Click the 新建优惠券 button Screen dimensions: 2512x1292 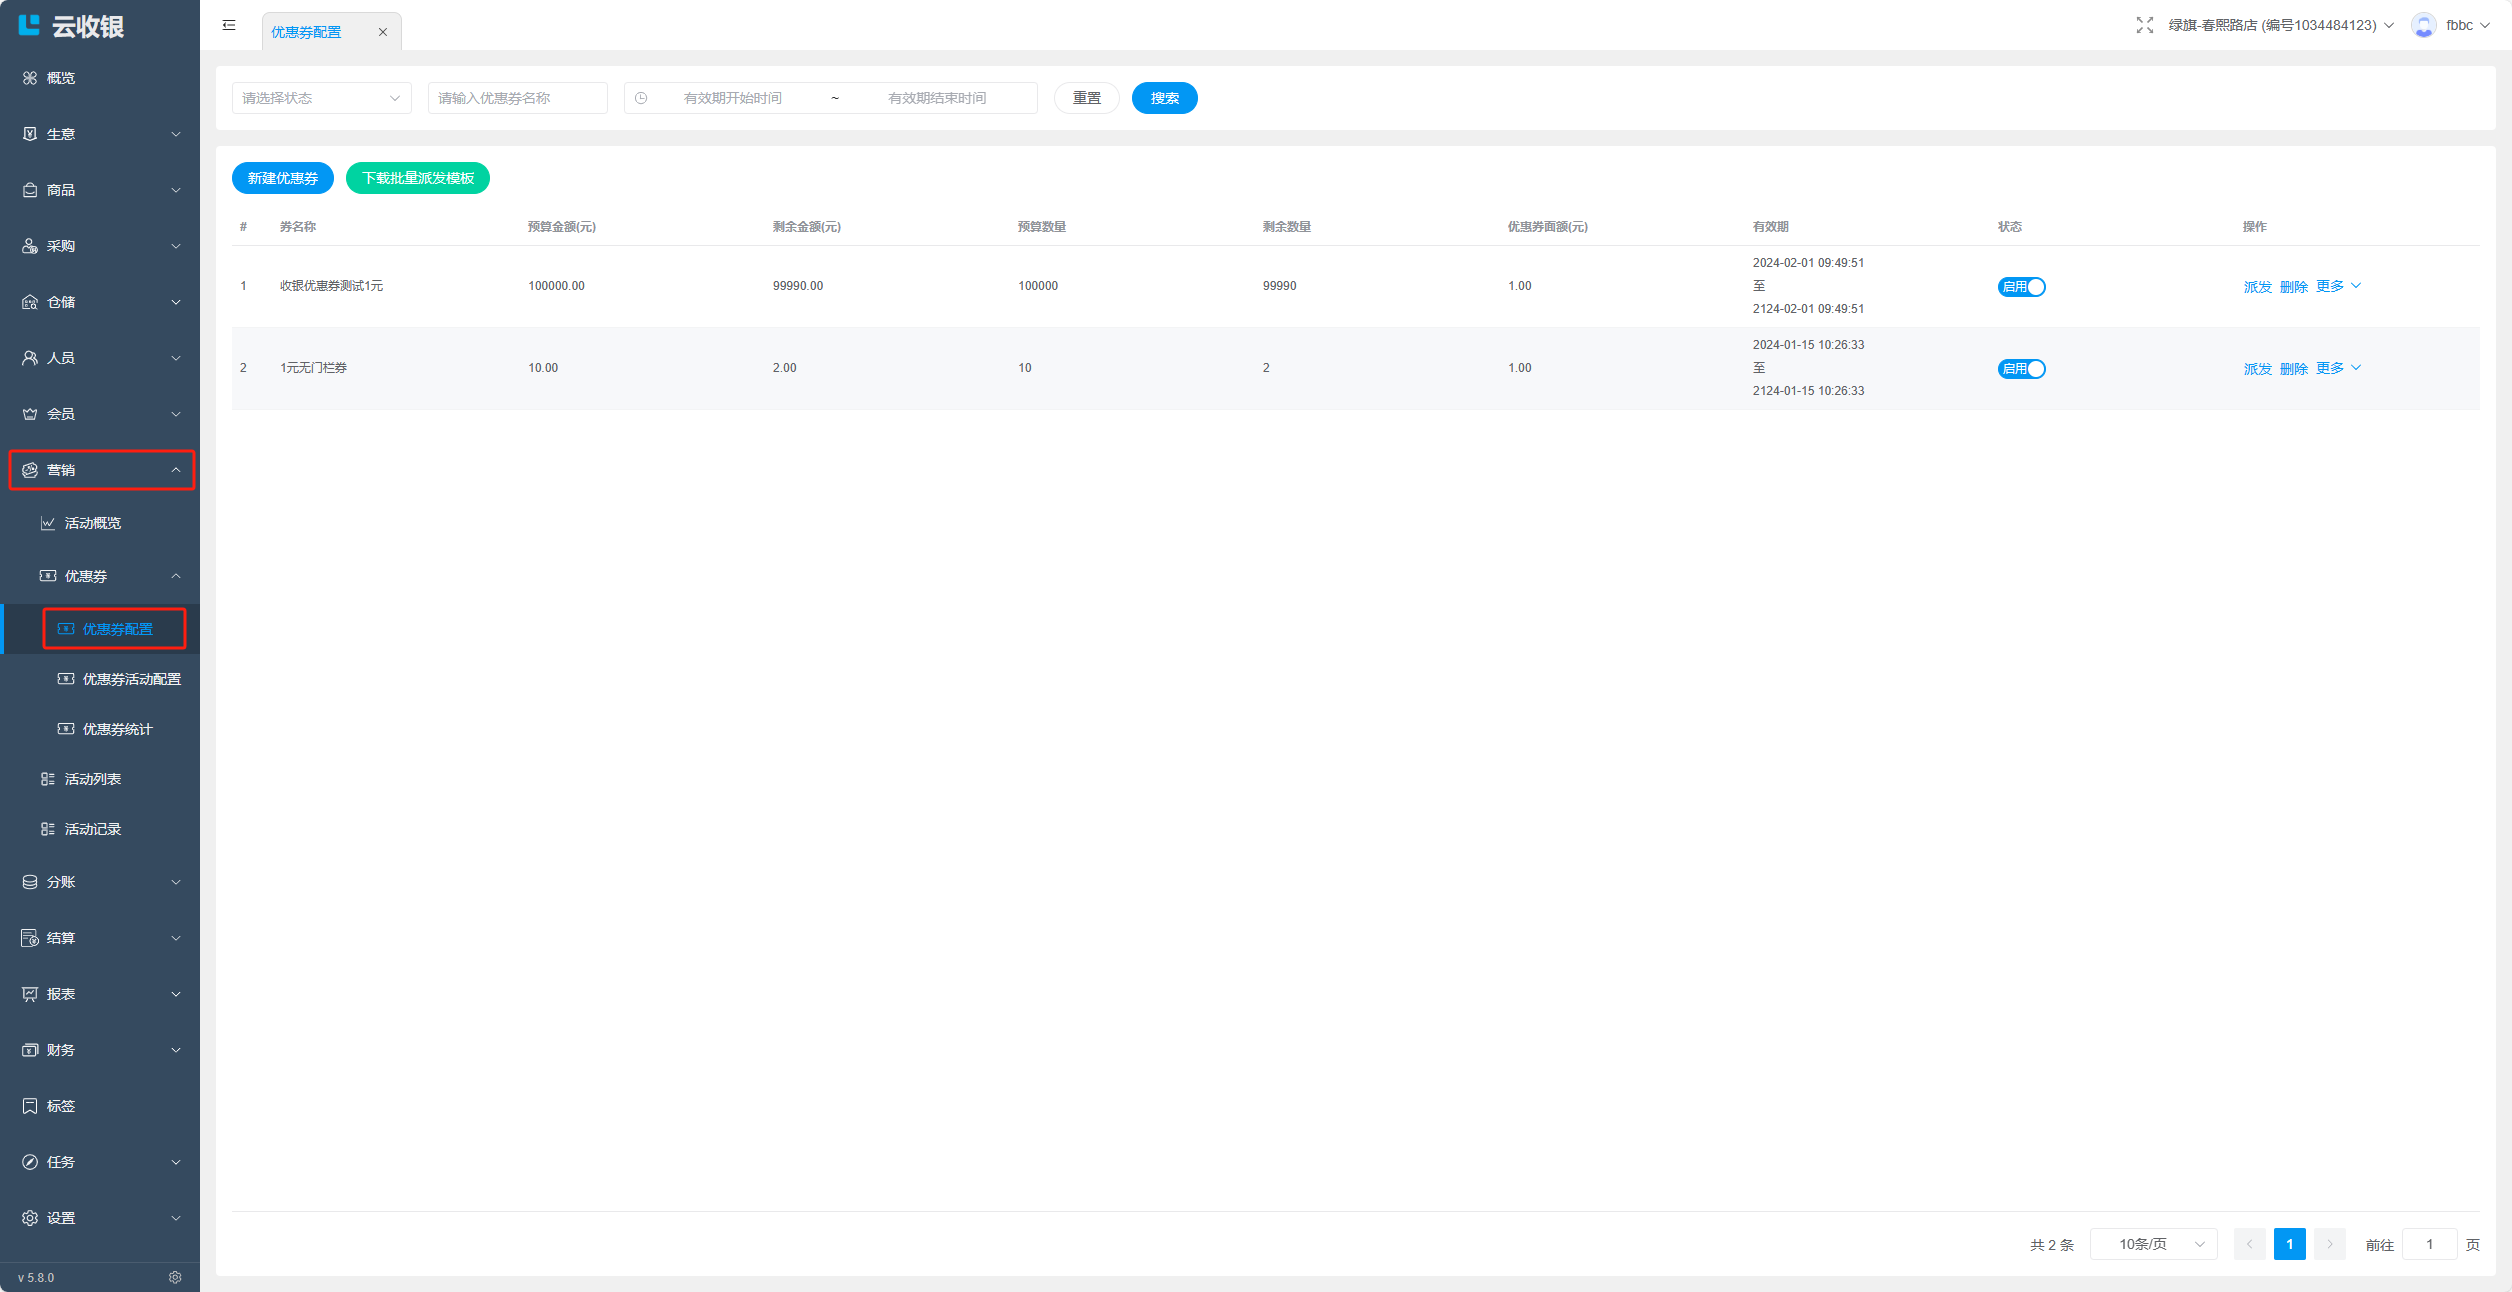tap(283, 178)
